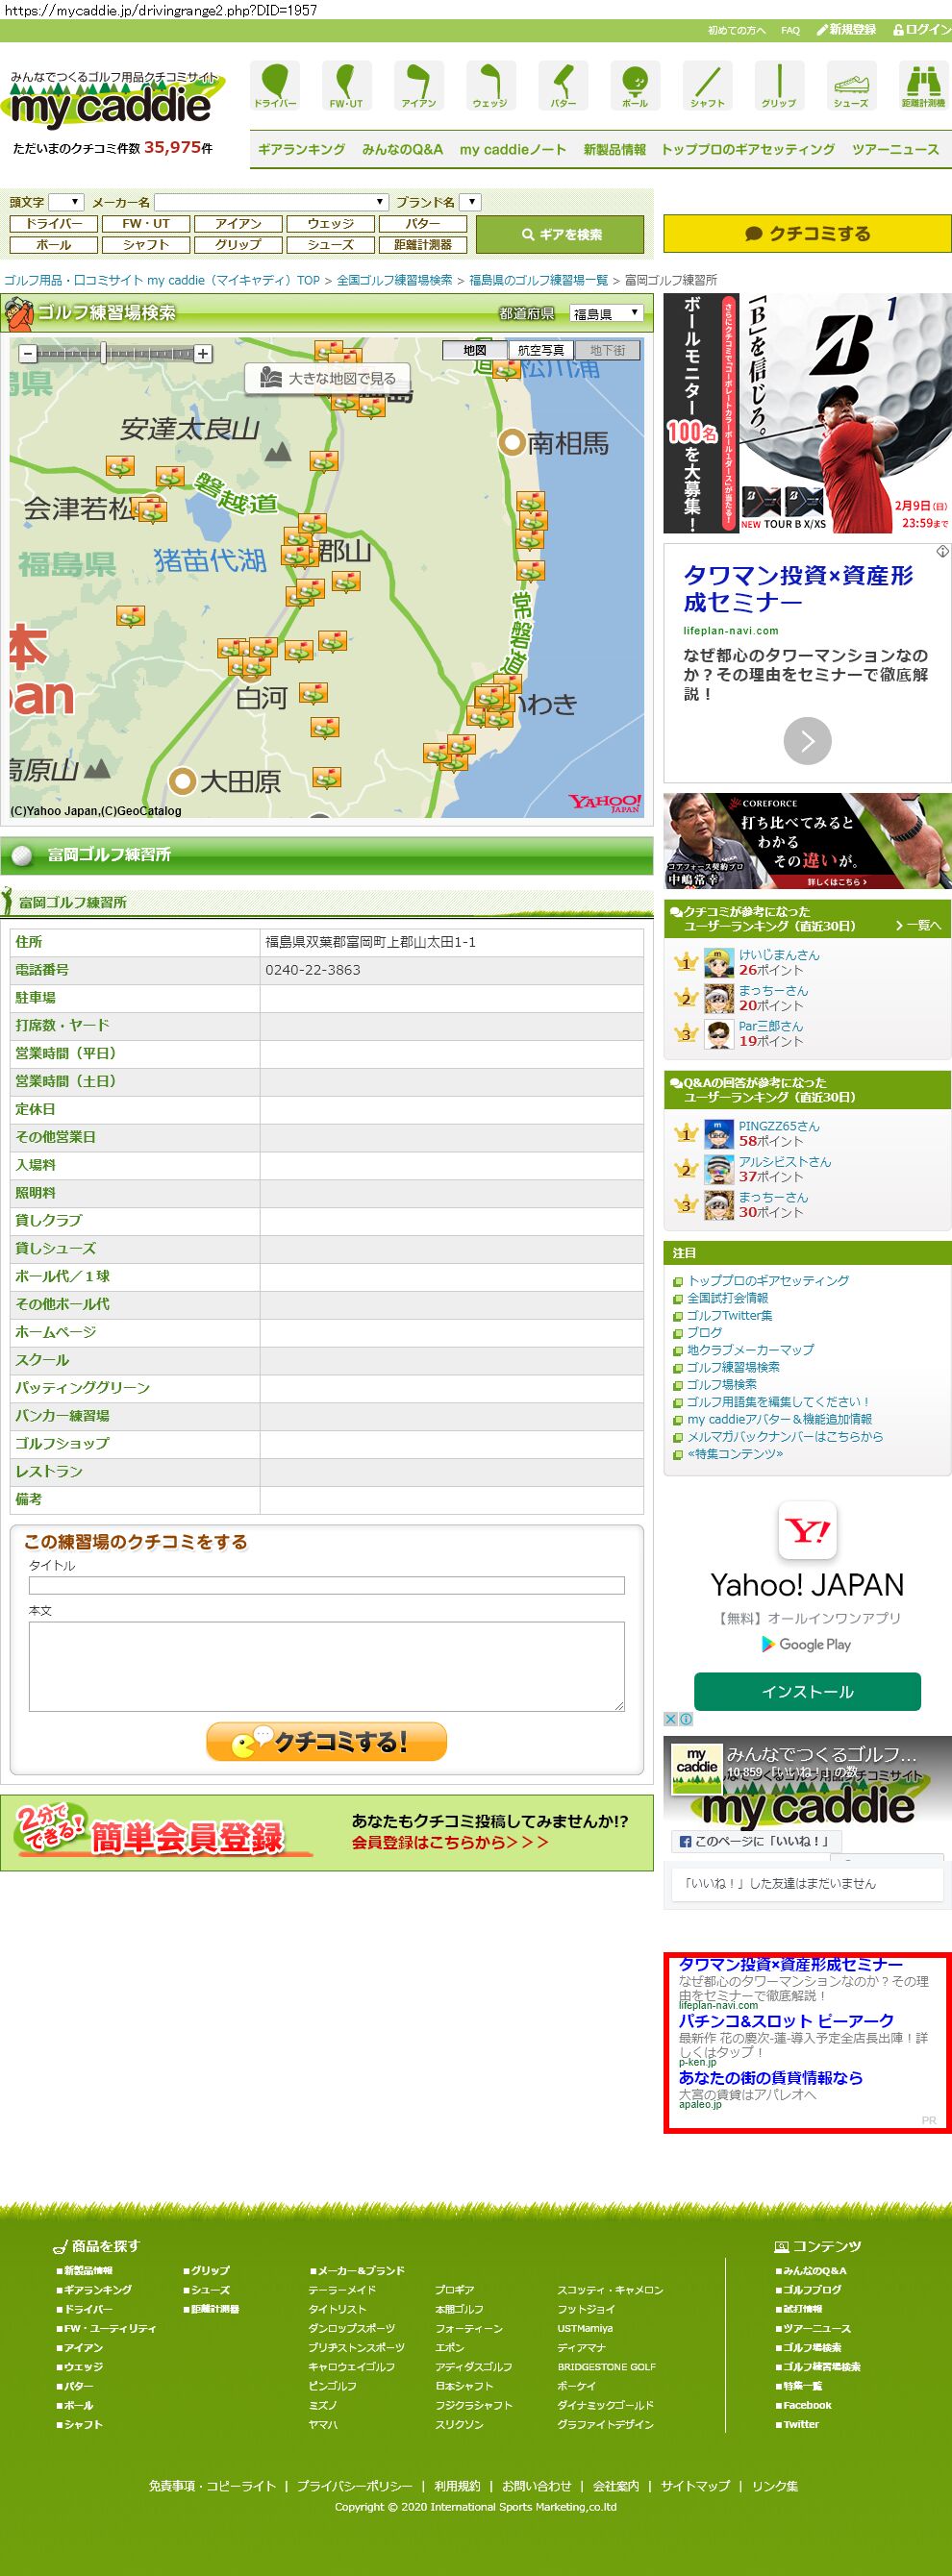Open 新製品情報 menu item
This screenshot has width=952, height=2576.
614,149
